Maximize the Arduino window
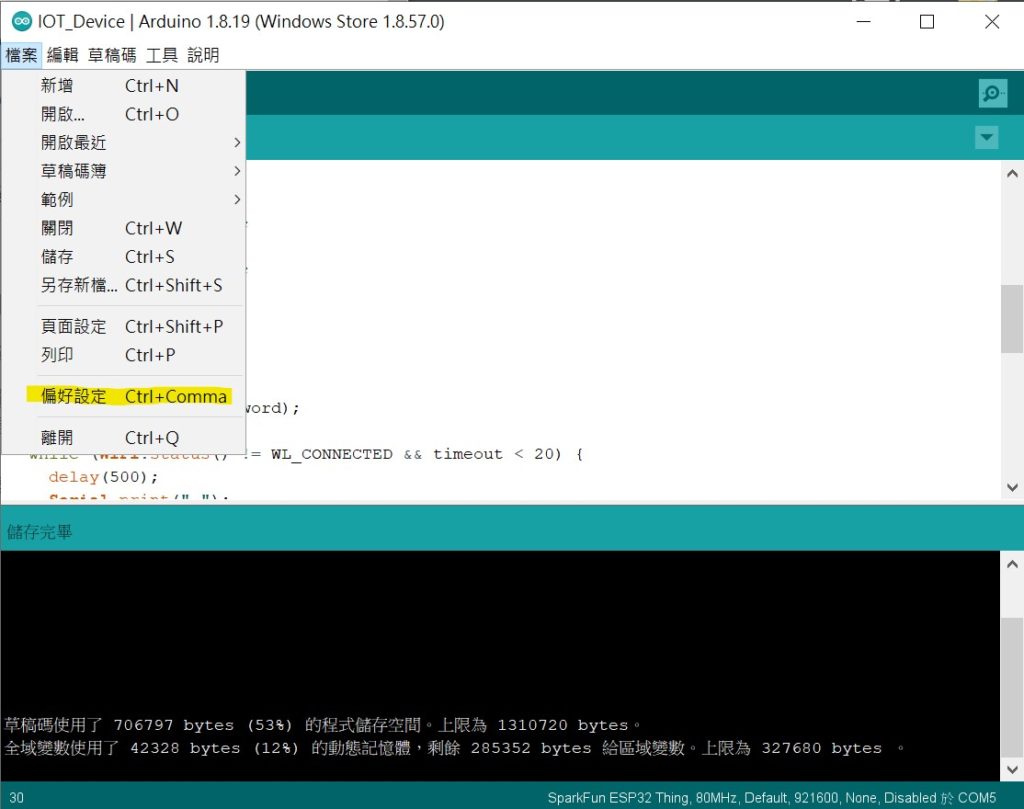Viewport: 1024px width, 809px height. pyautogui.click(x=927, y=22)
